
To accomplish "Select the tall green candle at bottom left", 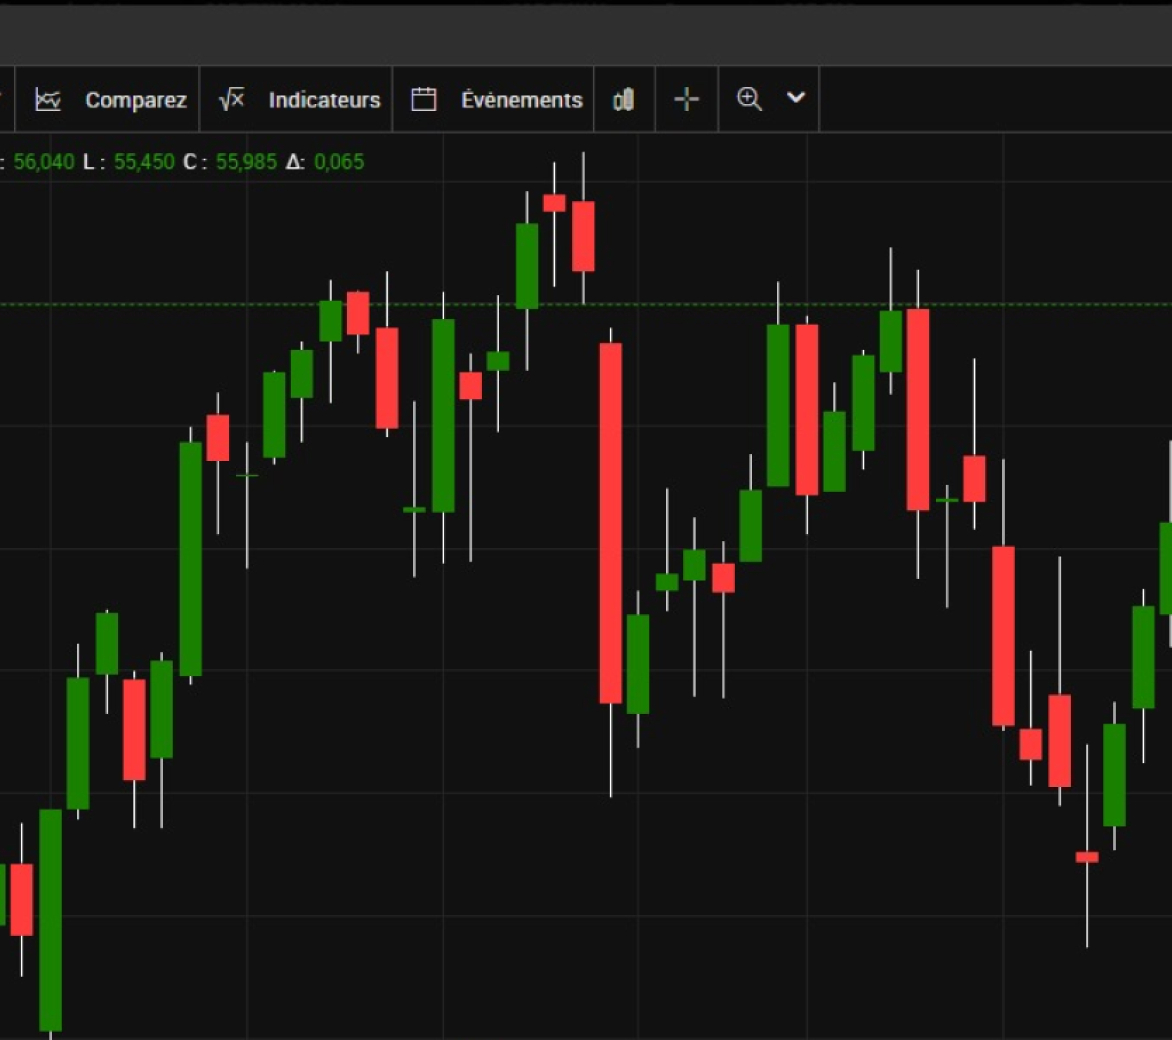I will point(50,918).
